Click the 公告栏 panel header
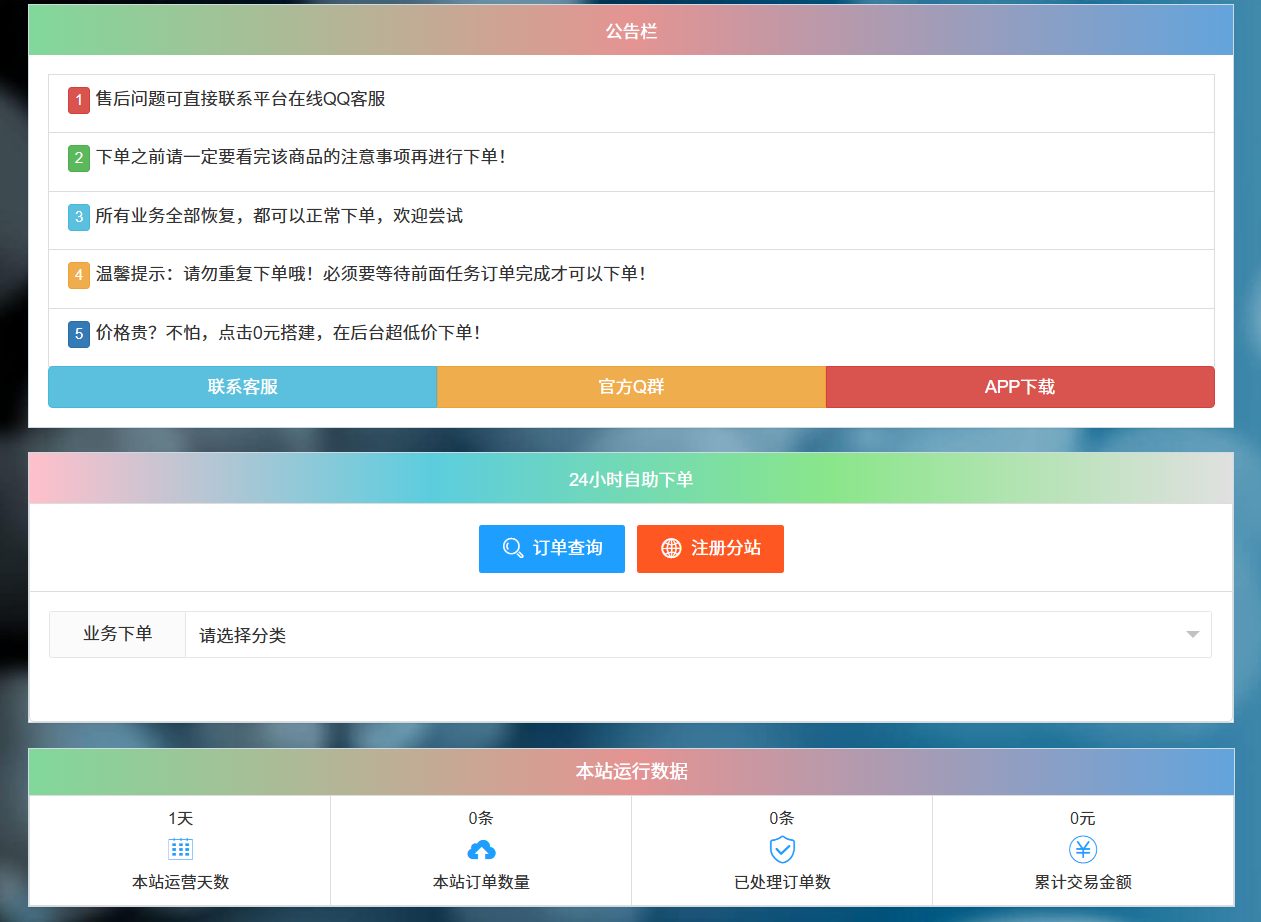Viewport: 1261px width, 922px height. (x=631, y=30)
